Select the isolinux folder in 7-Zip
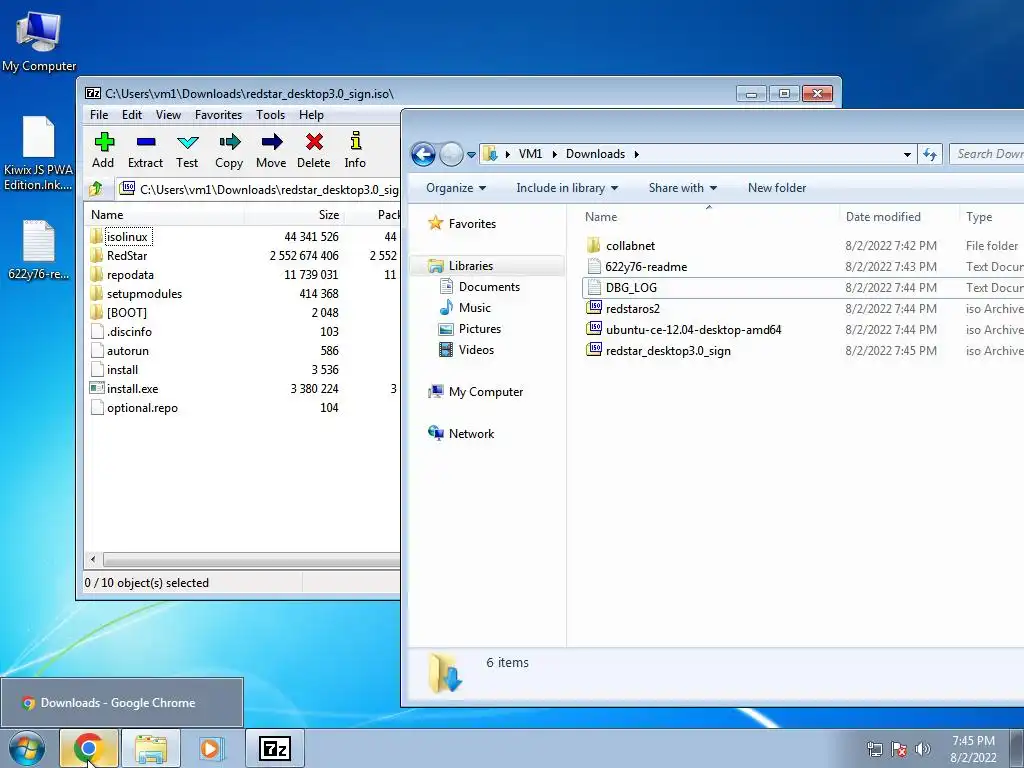 128,236
